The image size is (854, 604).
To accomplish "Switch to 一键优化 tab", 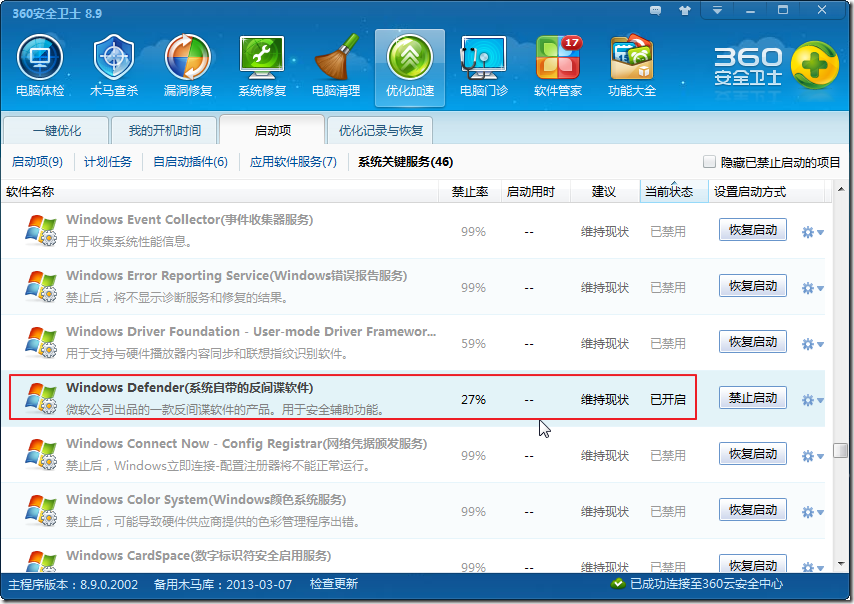I will point(56,130).
